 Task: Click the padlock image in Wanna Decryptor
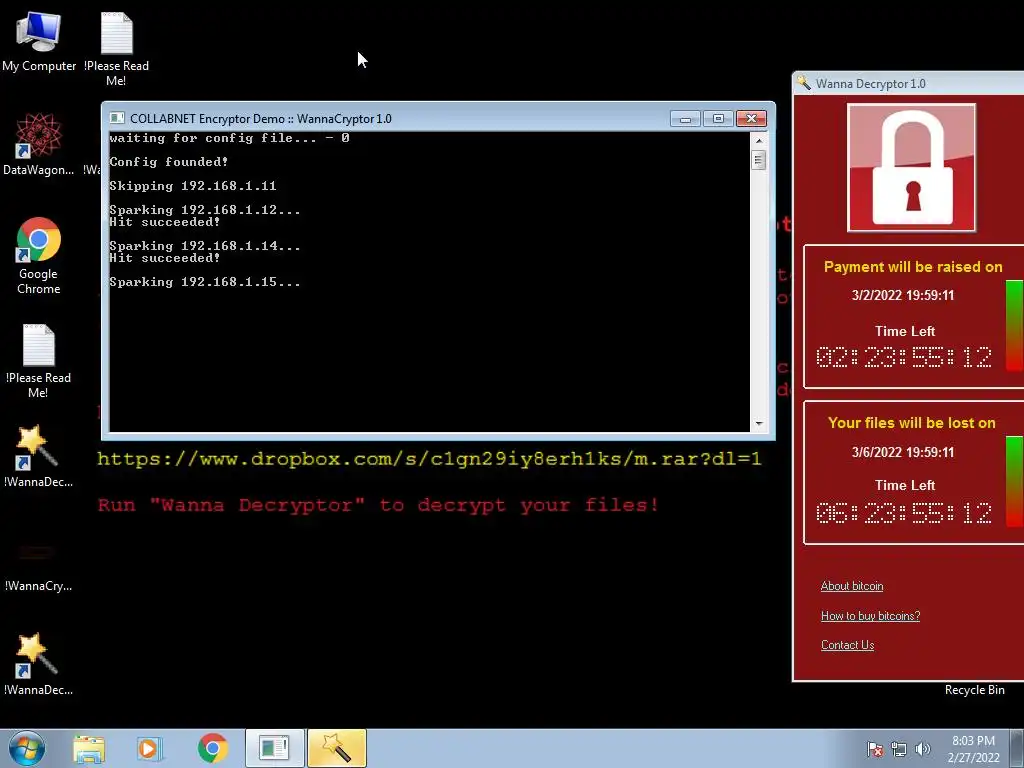(912, 168)
